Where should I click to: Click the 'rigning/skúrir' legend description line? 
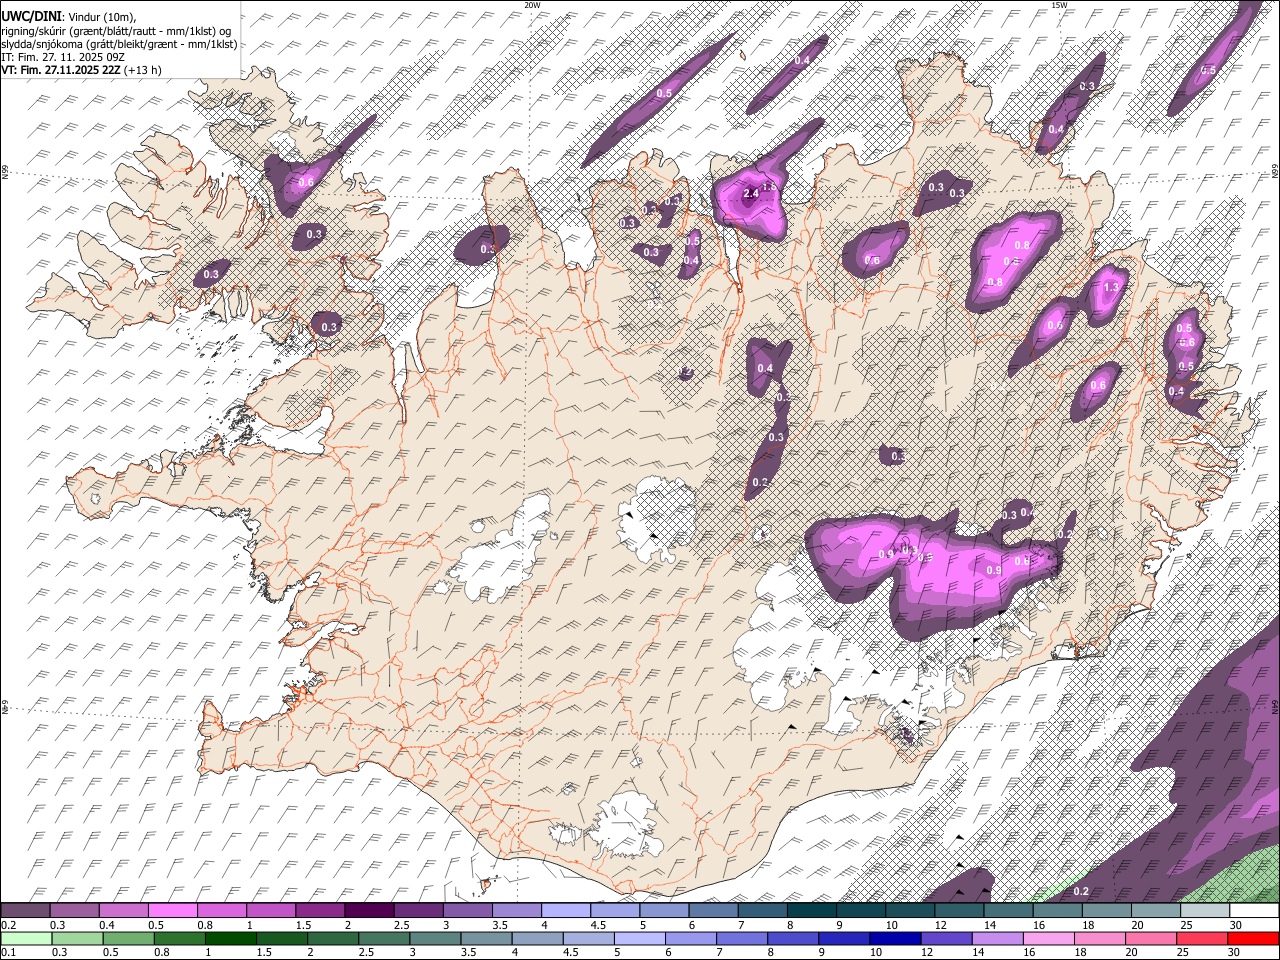(x=116, y=31)
